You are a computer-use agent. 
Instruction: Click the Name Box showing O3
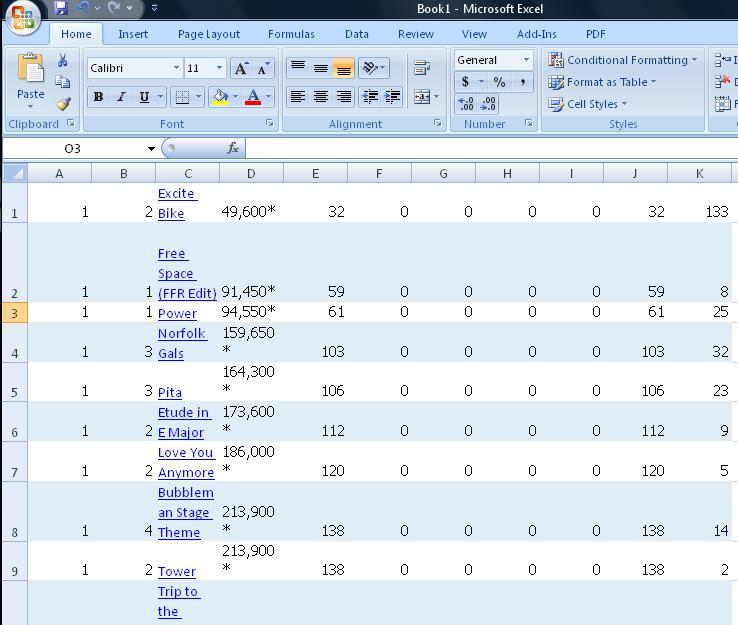pos(73,149)
